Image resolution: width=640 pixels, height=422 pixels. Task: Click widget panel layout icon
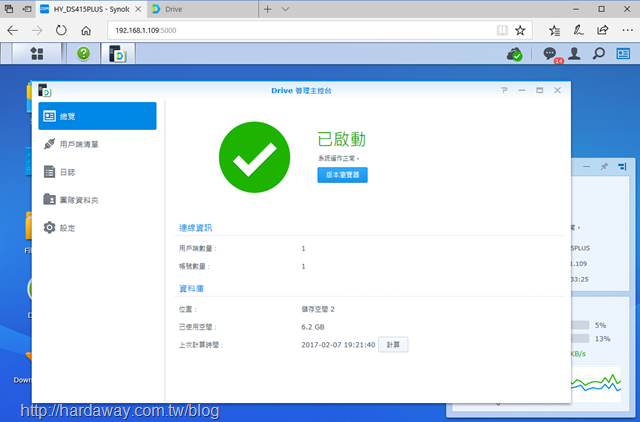pyautogui.click(x=622, y=167)
